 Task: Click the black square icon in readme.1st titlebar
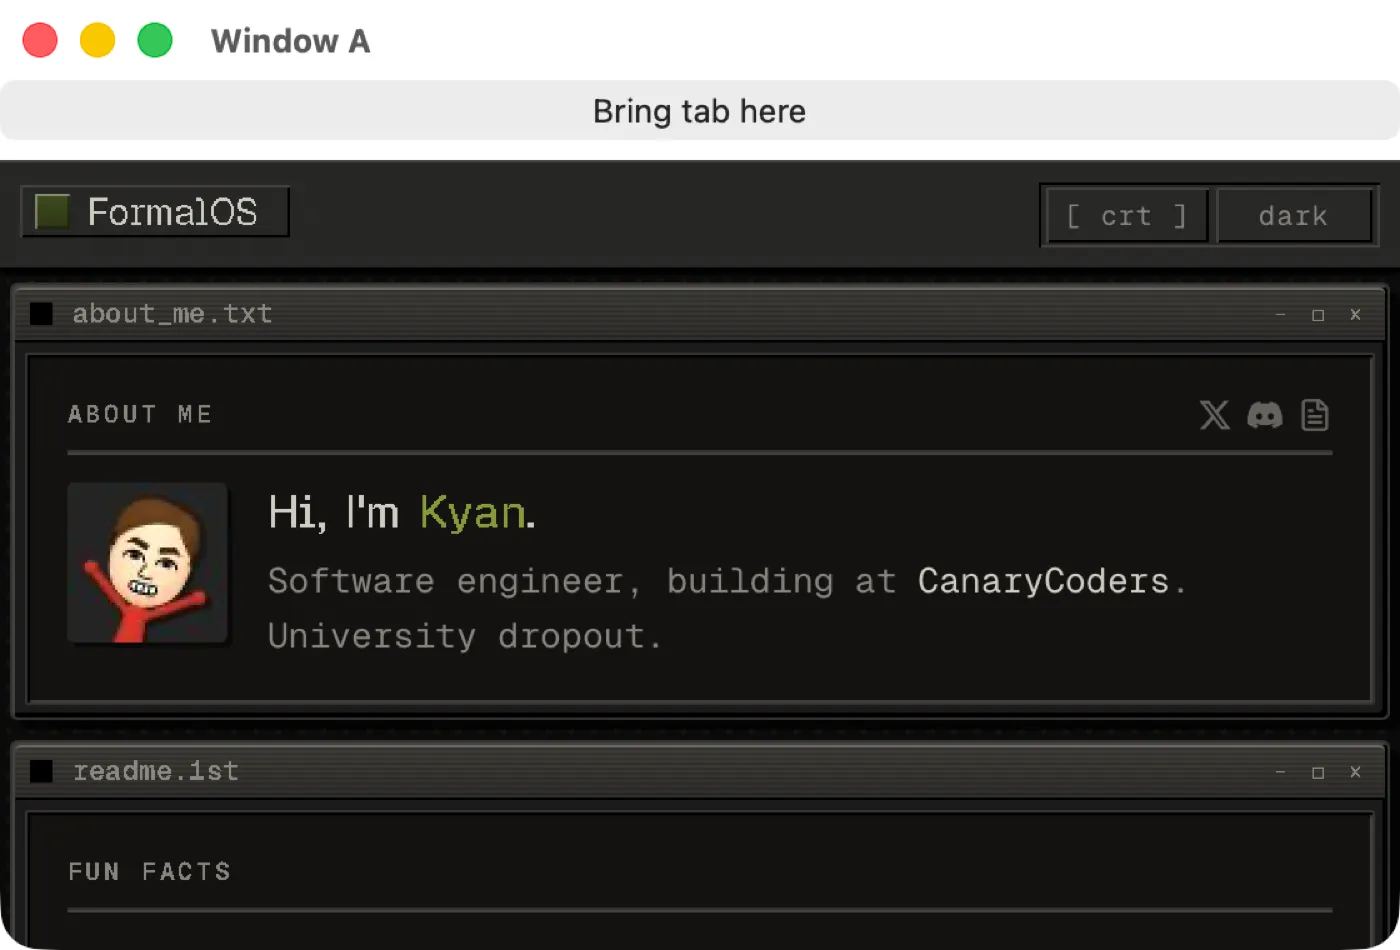click(x=41, y=771)
